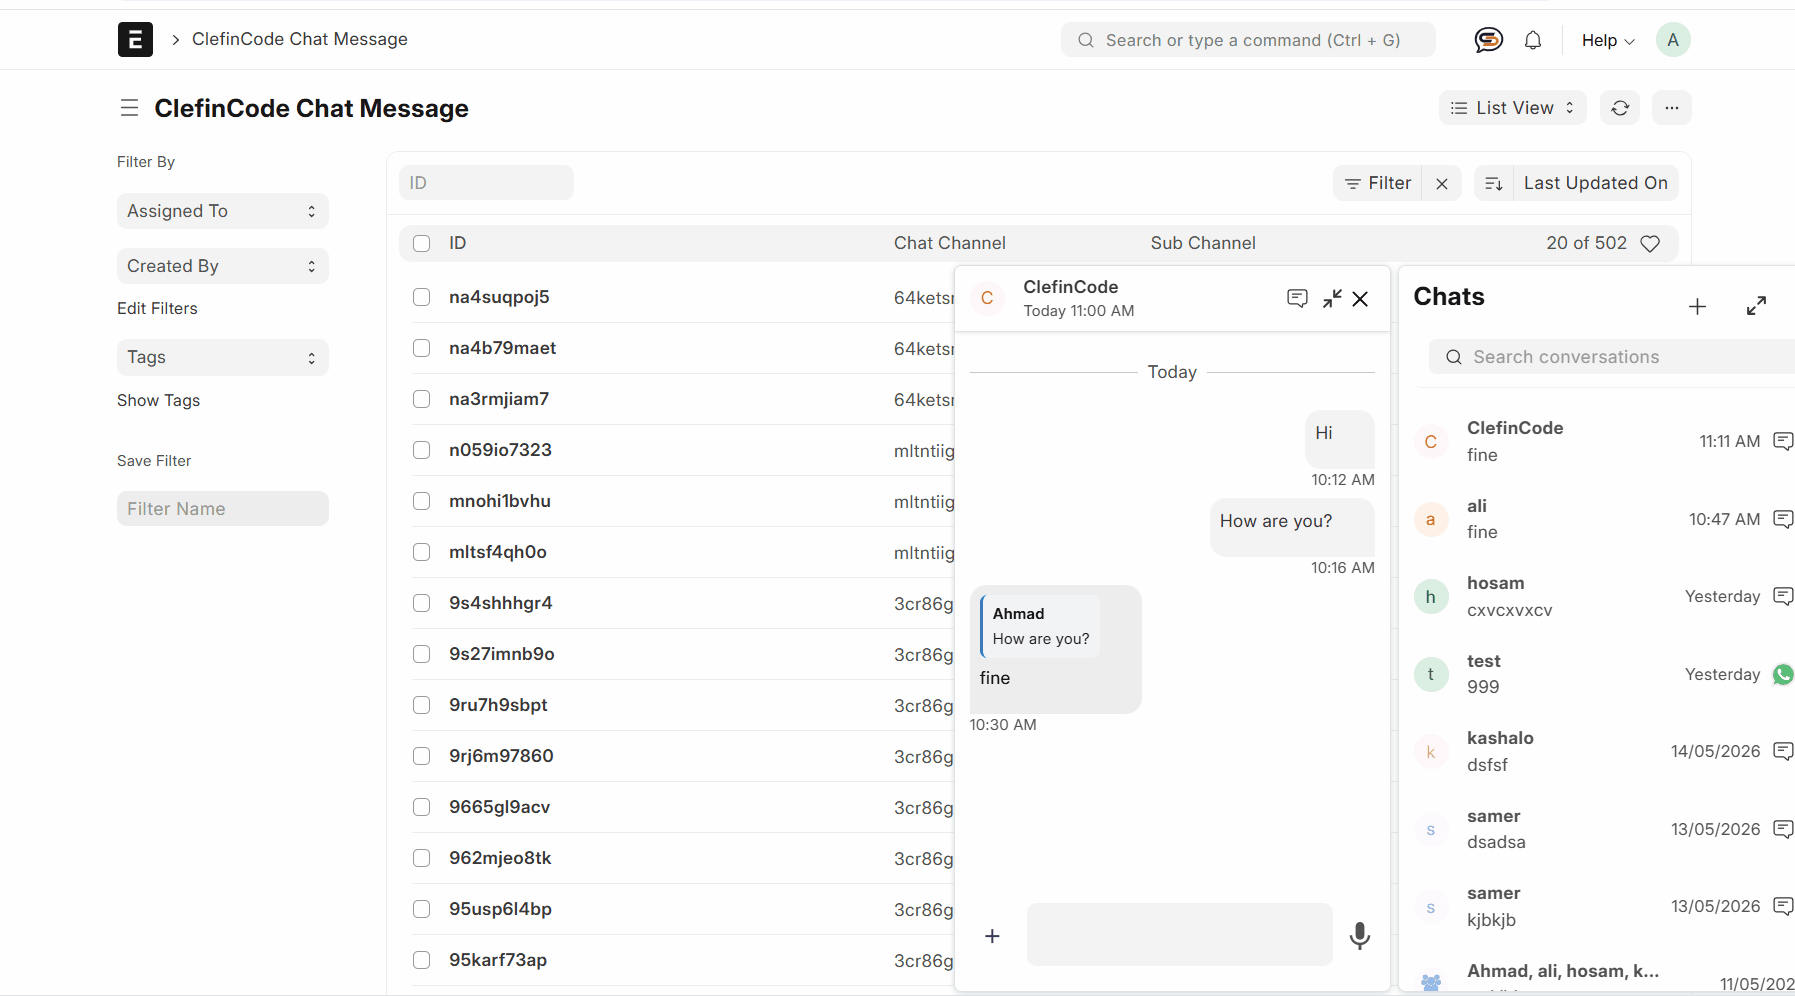The height and width of the screenshot is (996, 1795).
Task: Open the Created By filter dropdown
Action: click(222, 266)
